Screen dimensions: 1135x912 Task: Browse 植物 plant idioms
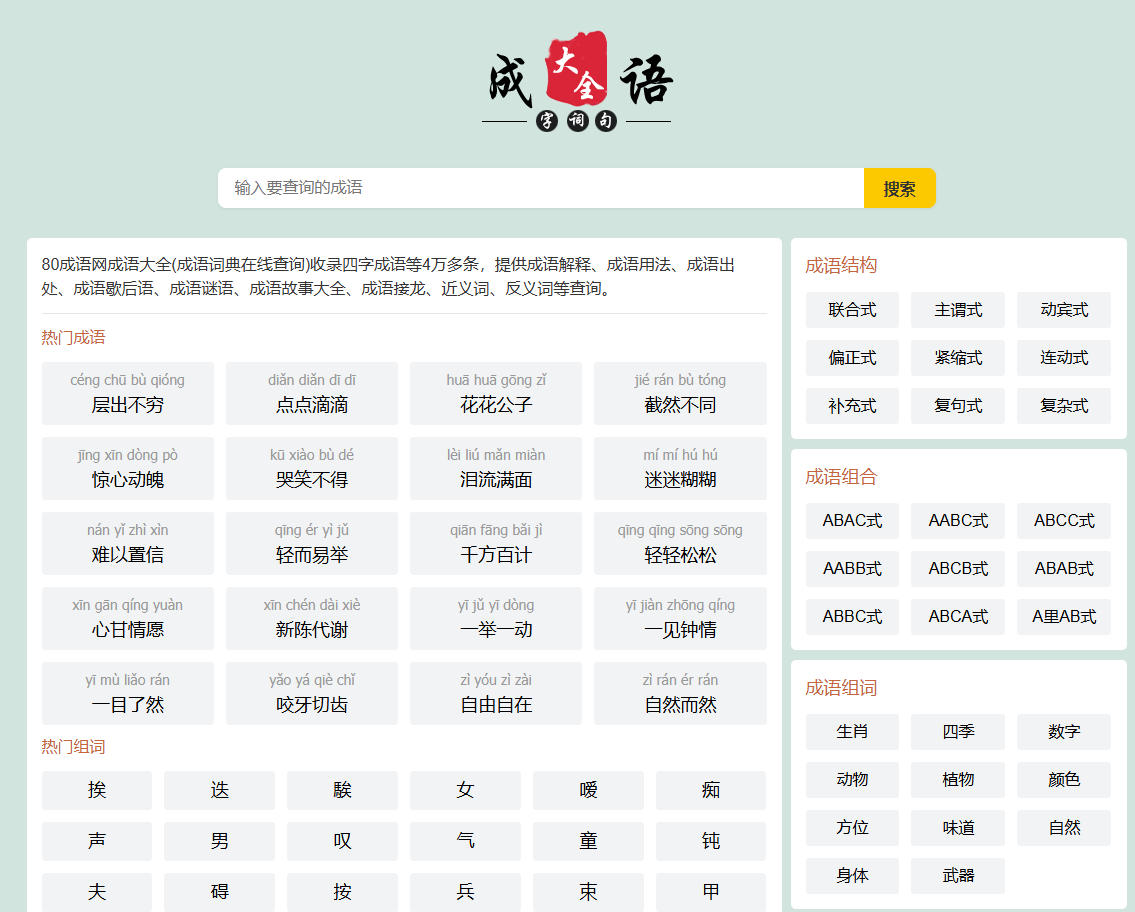(958, 780)
